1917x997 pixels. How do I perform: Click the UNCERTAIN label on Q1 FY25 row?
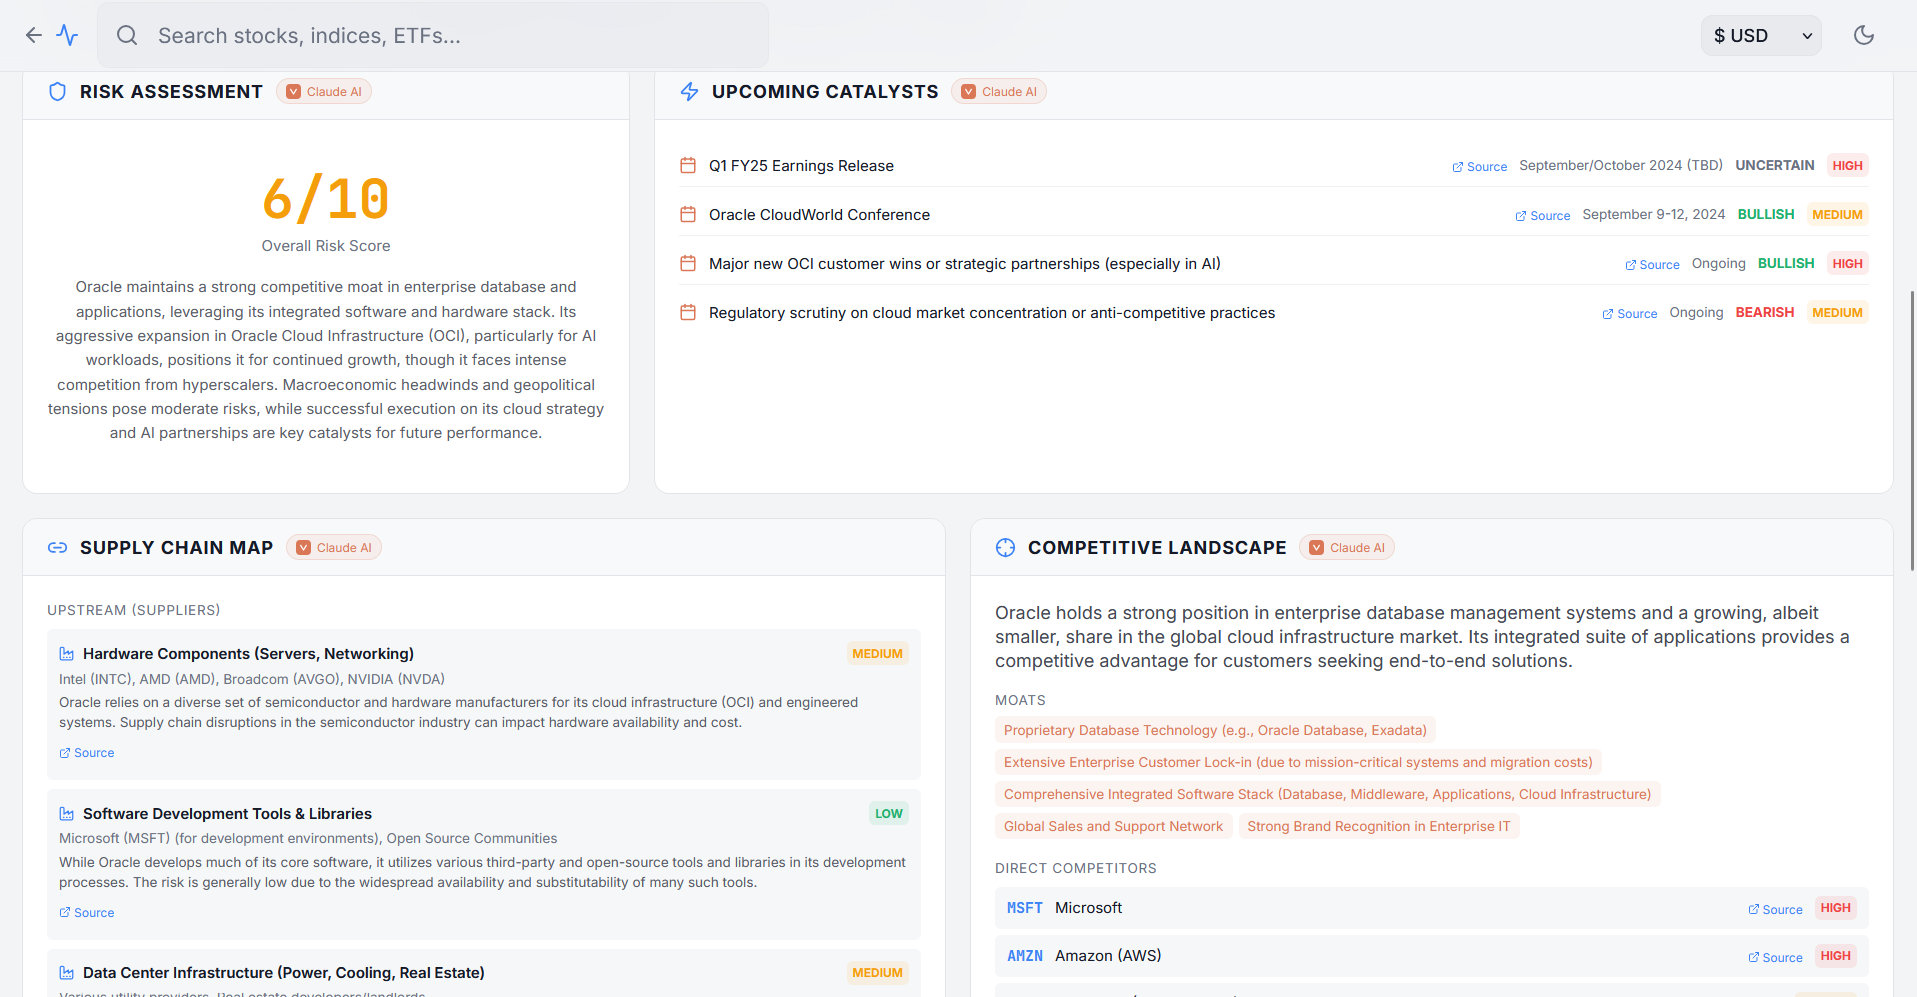point(1774,166)
